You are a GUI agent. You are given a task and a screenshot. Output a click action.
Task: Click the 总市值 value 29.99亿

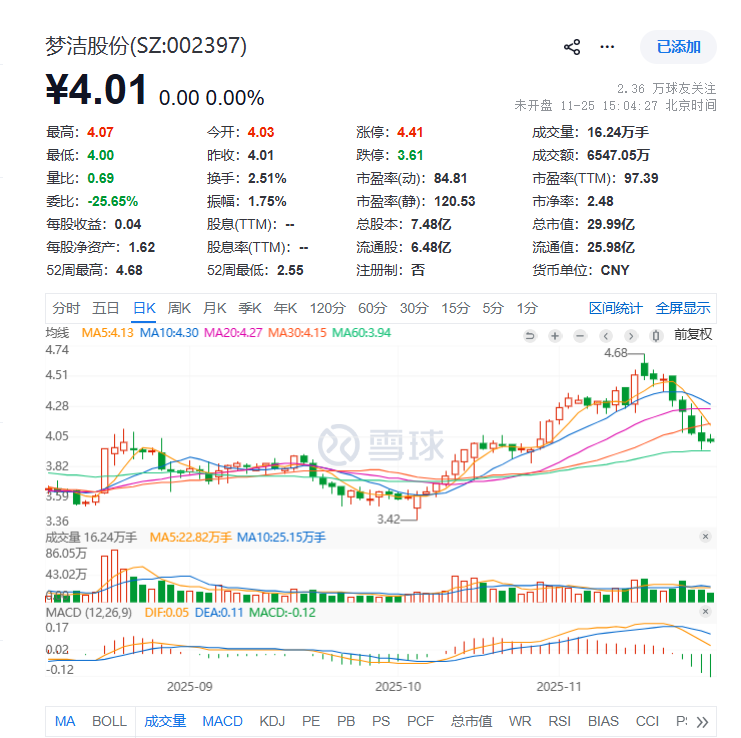[x=611, y=224]
